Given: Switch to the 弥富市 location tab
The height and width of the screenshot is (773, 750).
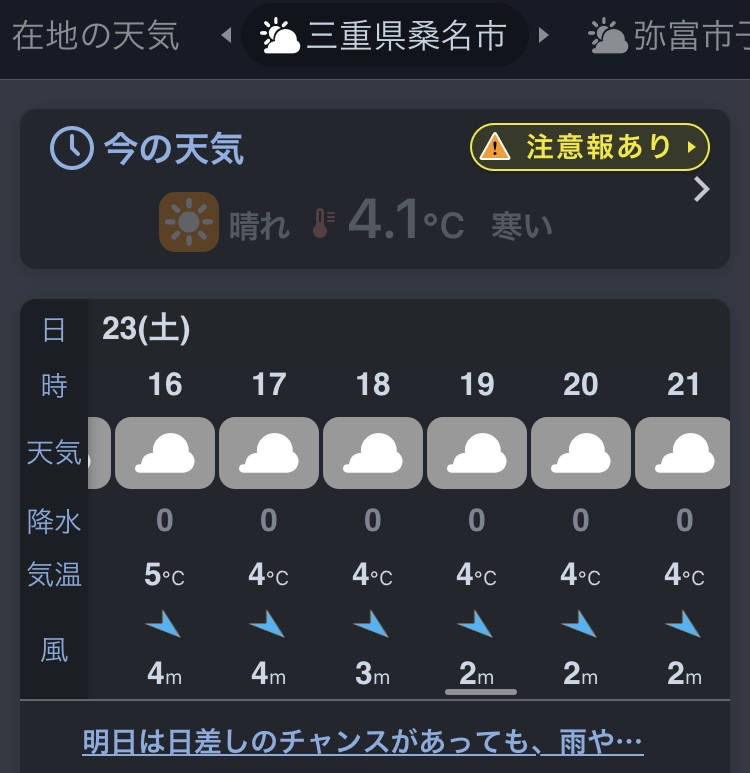Looking at the screenshot, I should (669, 35).
